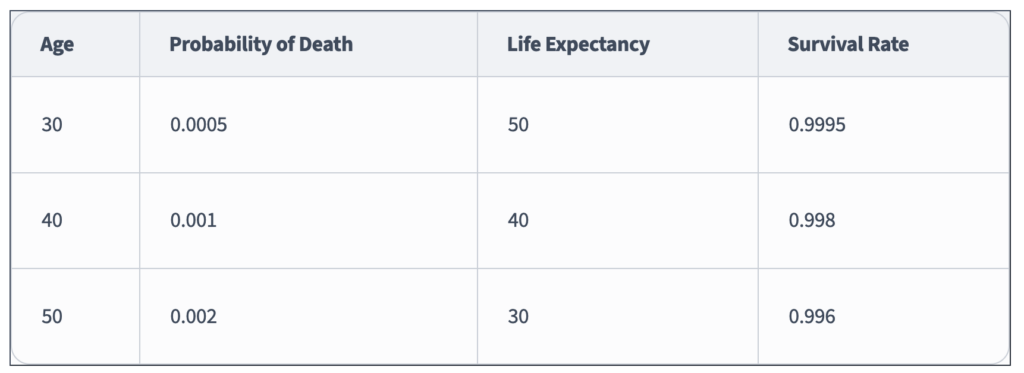Image resolution: width=1024 pixels, height=373 pixels.
Task: Select the age 40 cell
Action: pyautogui.click(x=75, y=221)
